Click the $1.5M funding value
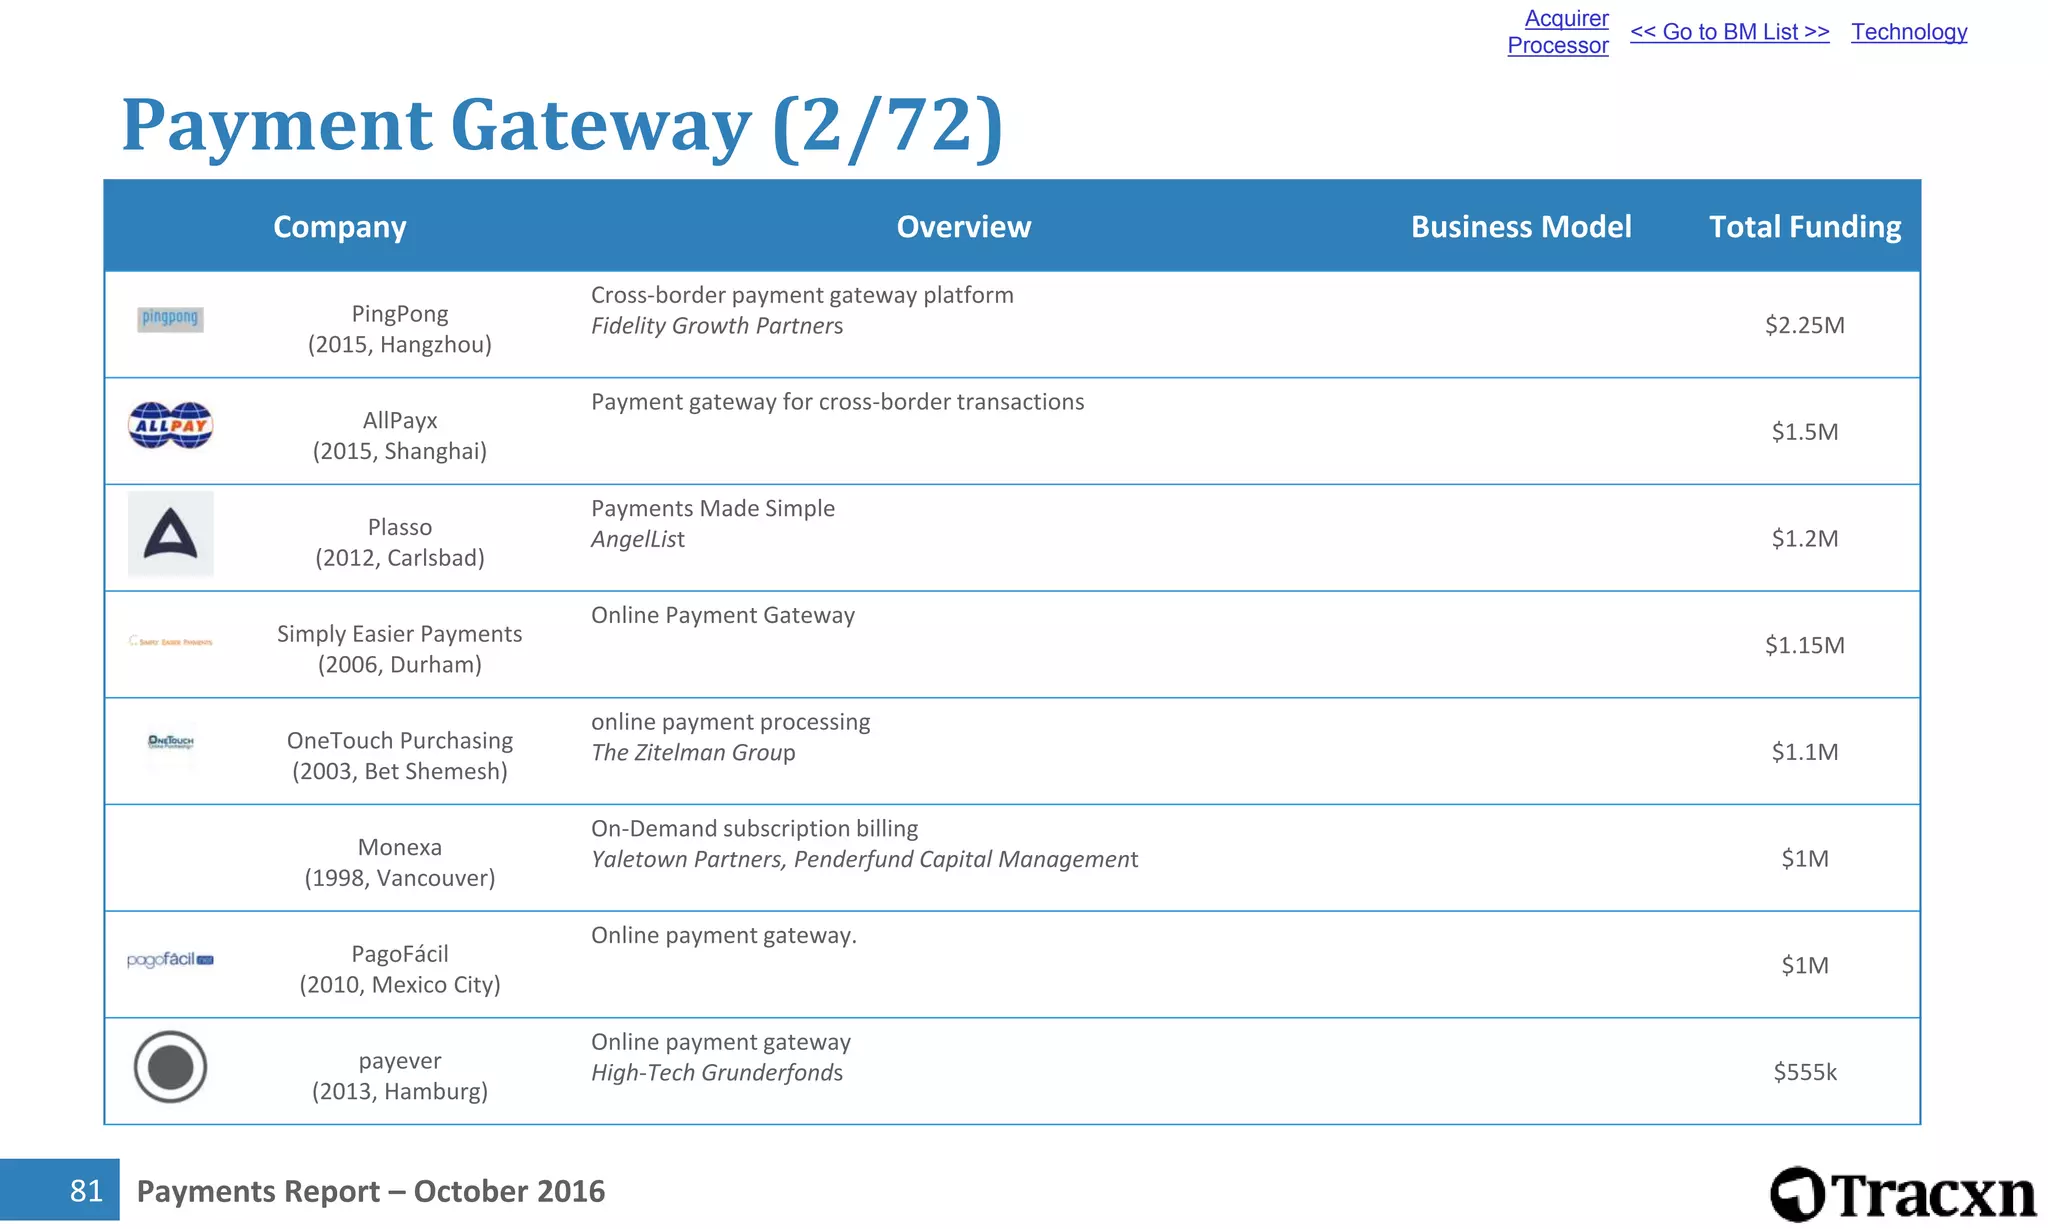The height and width of the screenshot is (1229, 2048). tap(1805, 432)
